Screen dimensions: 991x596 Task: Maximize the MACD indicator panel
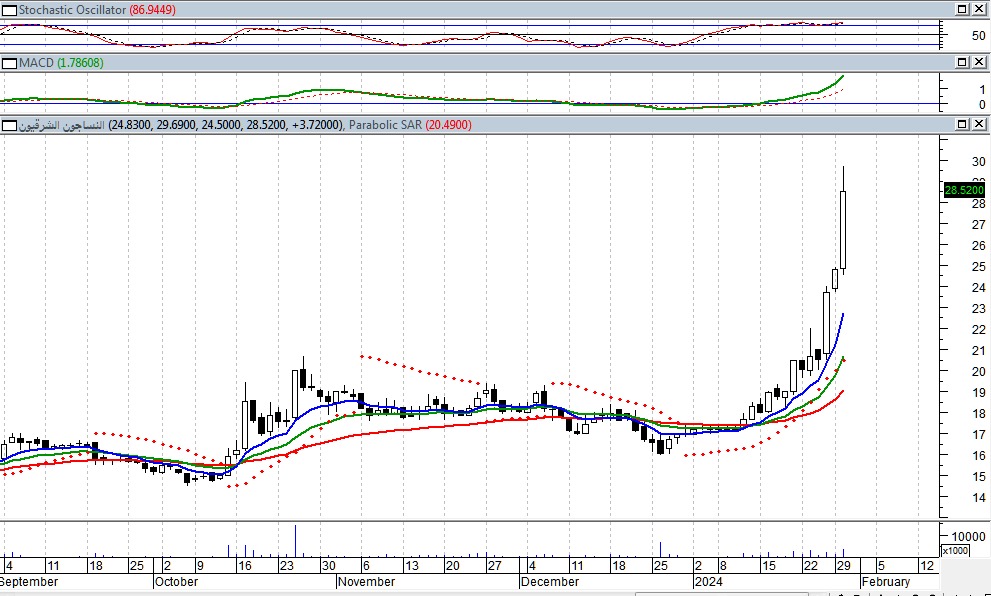click(961, 63)
